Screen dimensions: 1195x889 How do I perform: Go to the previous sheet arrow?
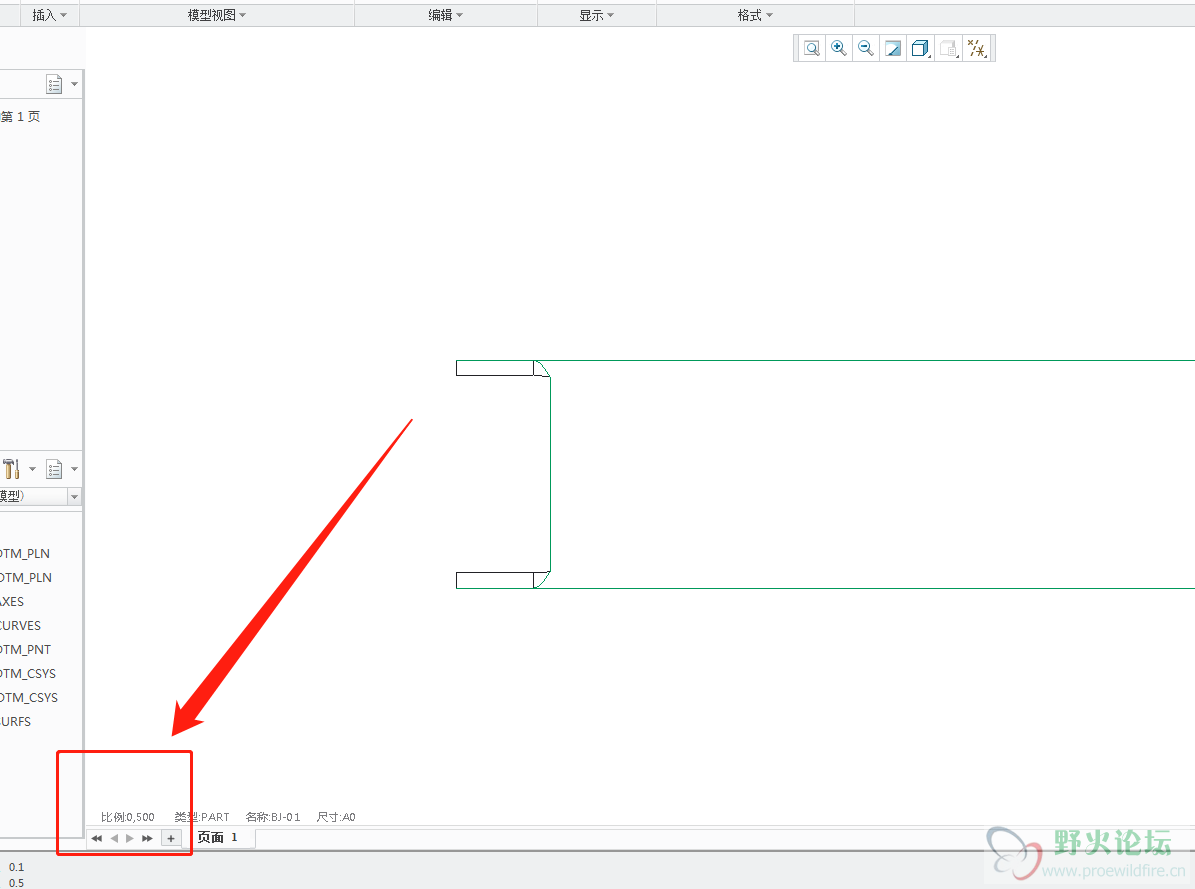click(x=114, y=838)
